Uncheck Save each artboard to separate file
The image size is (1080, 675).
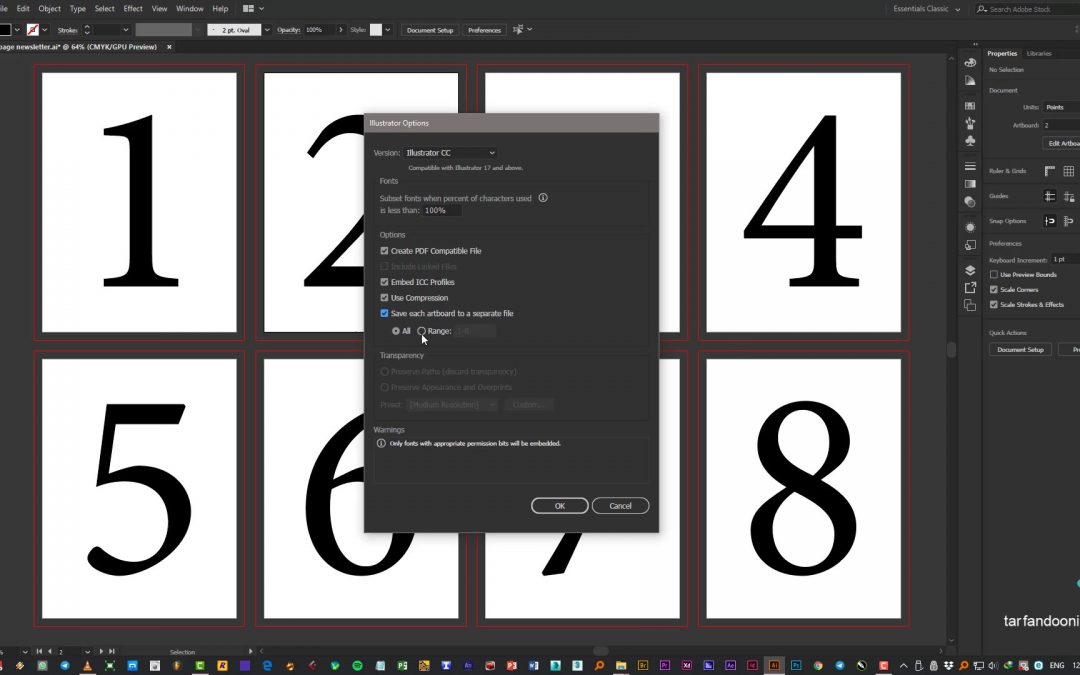(x=384, y=314)
